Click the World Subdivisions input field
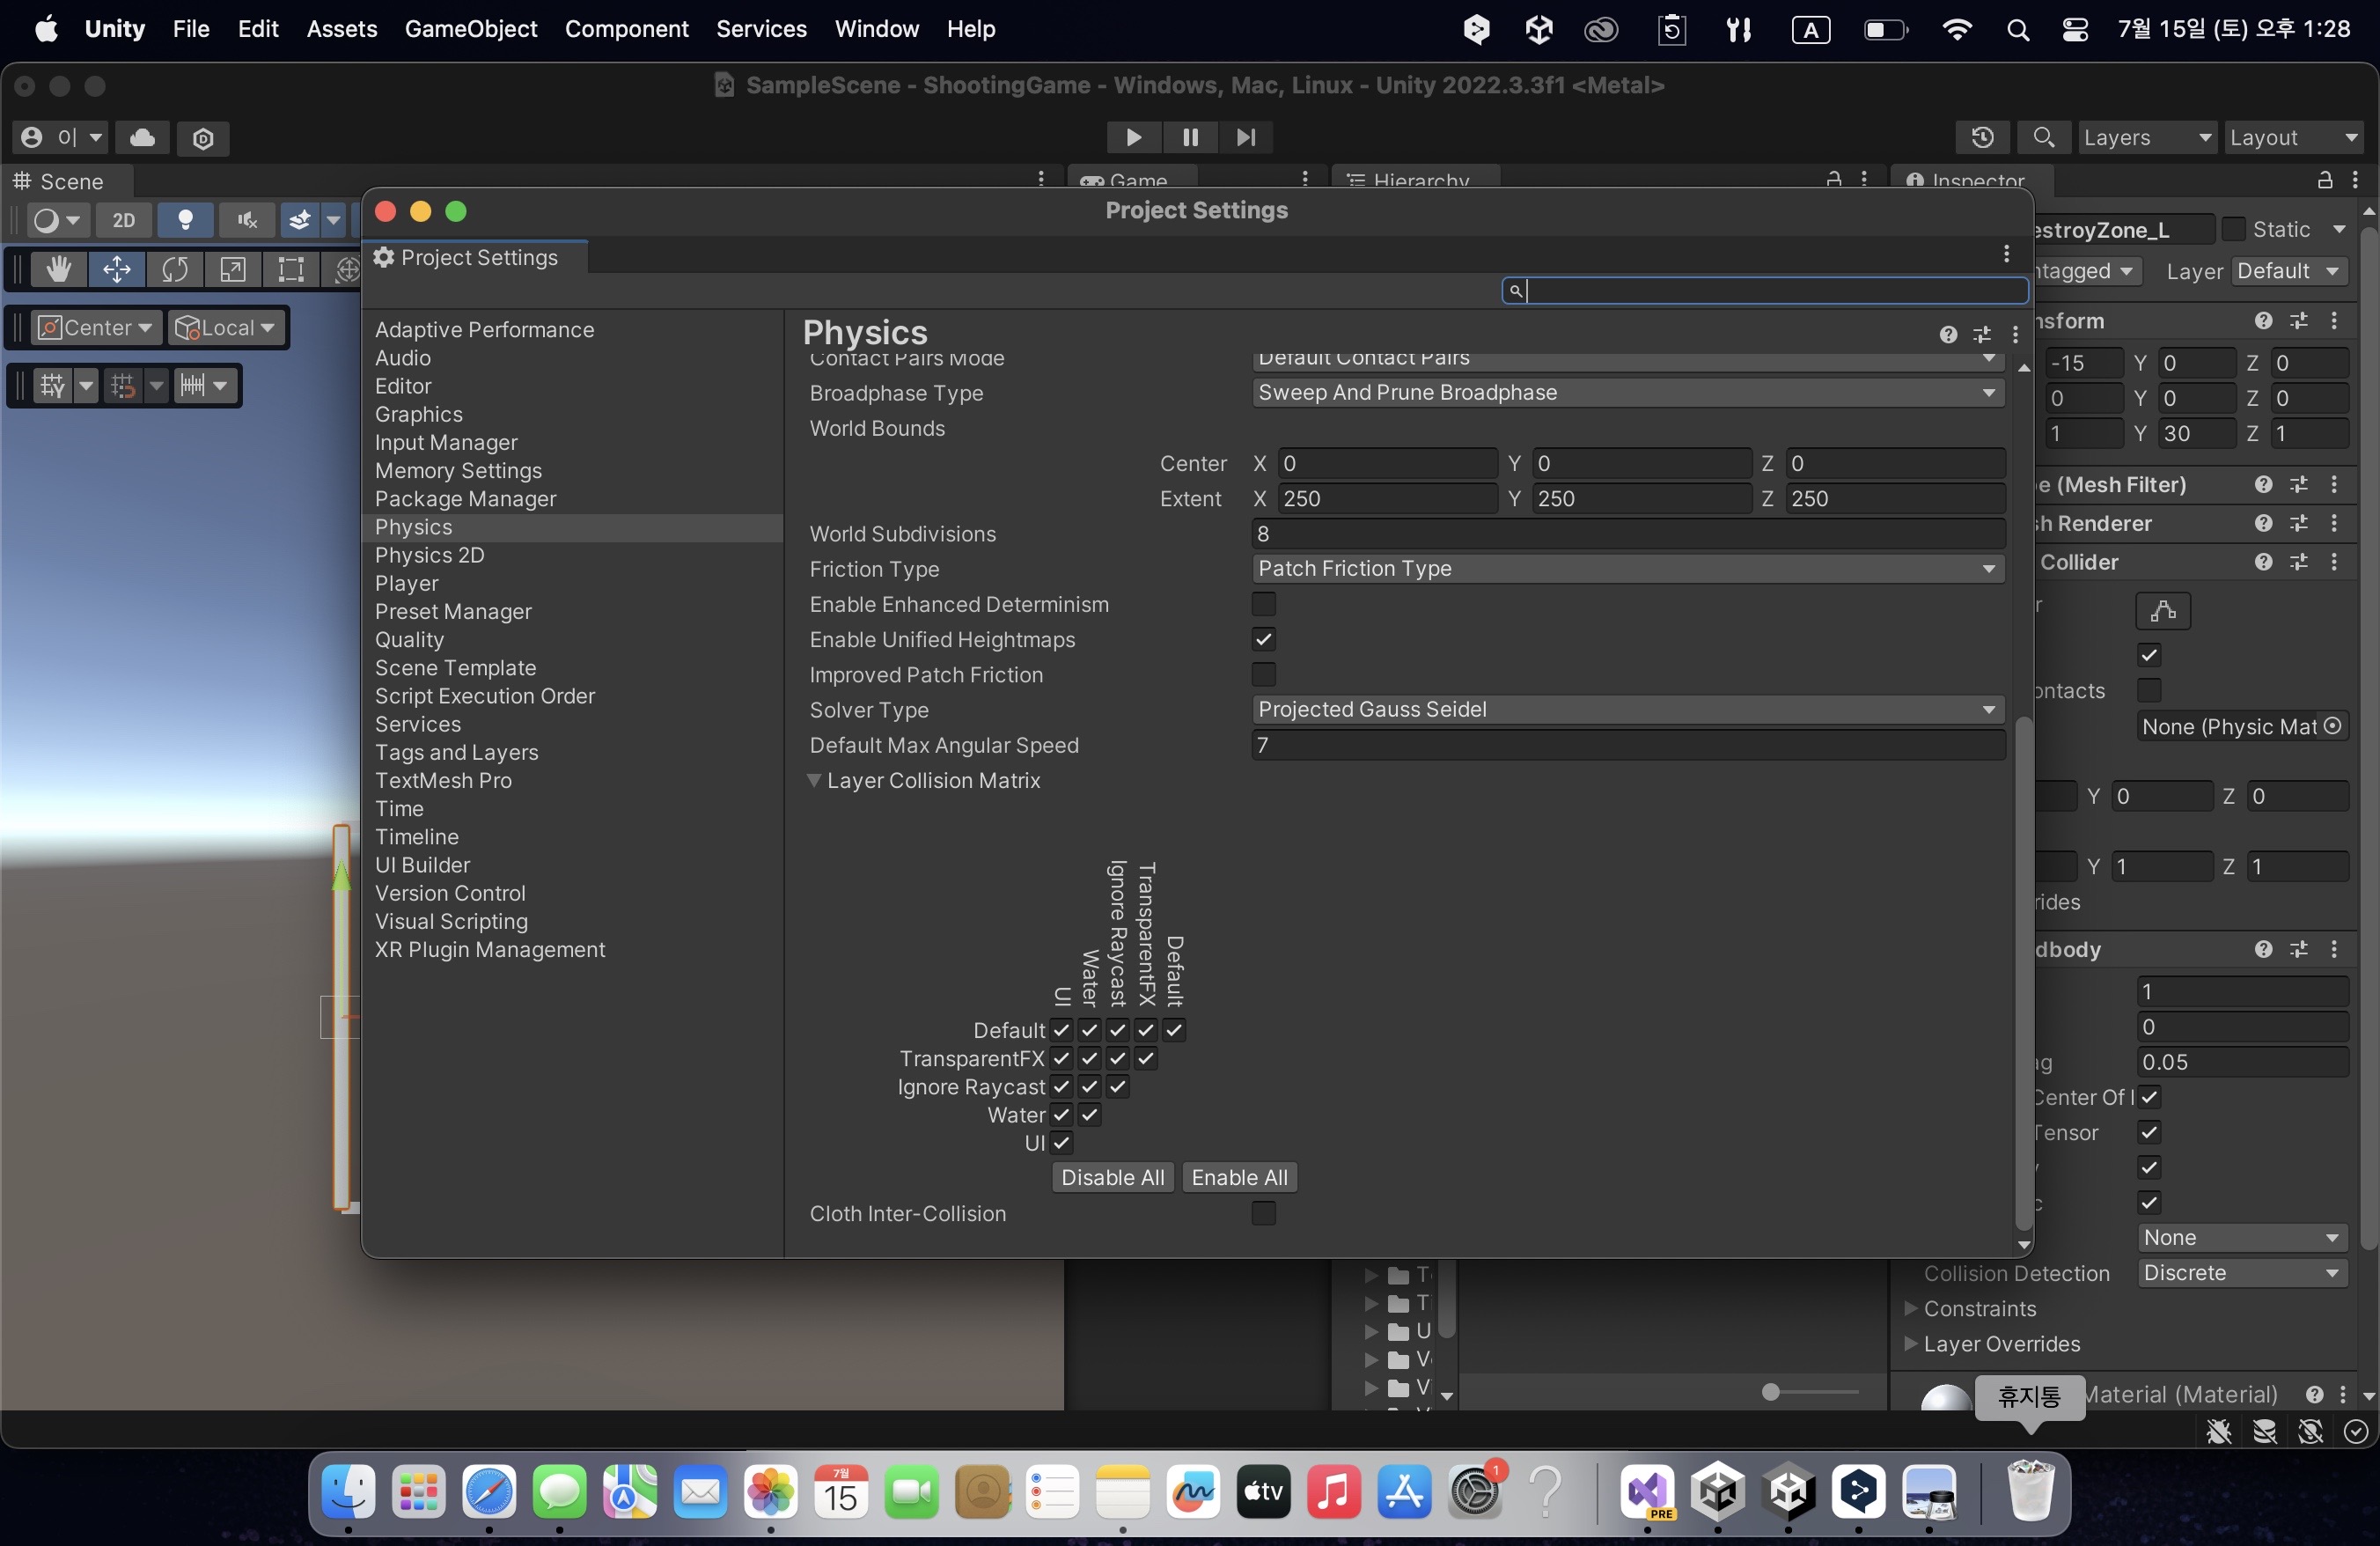 tap(1627, 534)
